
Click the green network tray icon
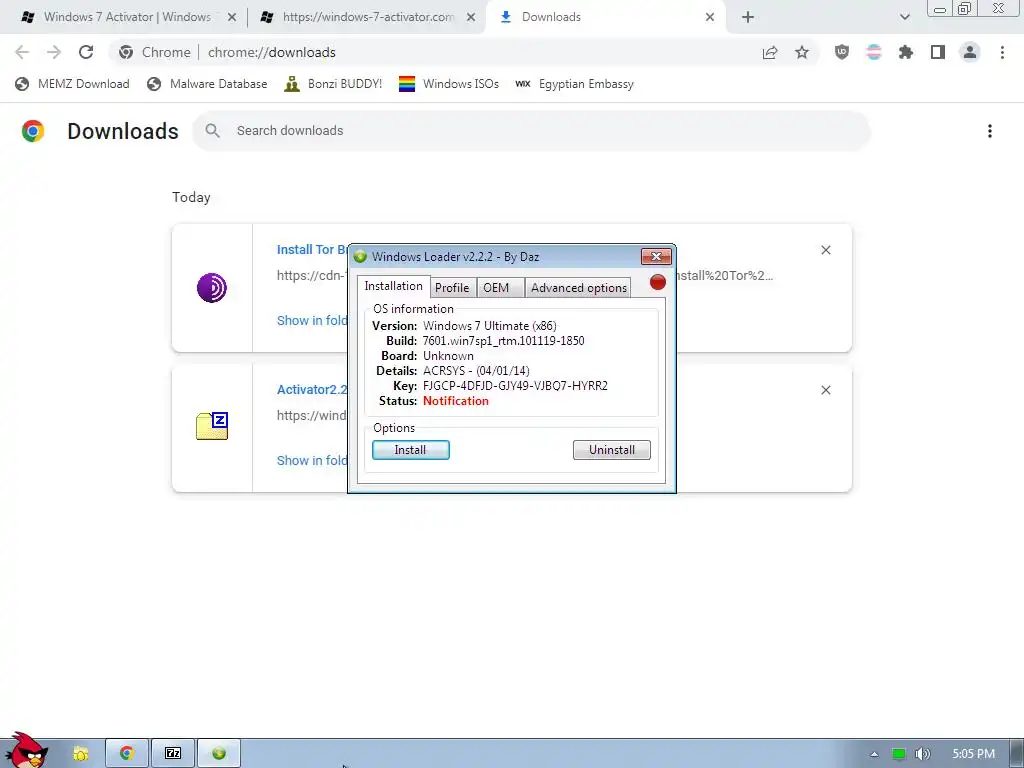point(899,754)
